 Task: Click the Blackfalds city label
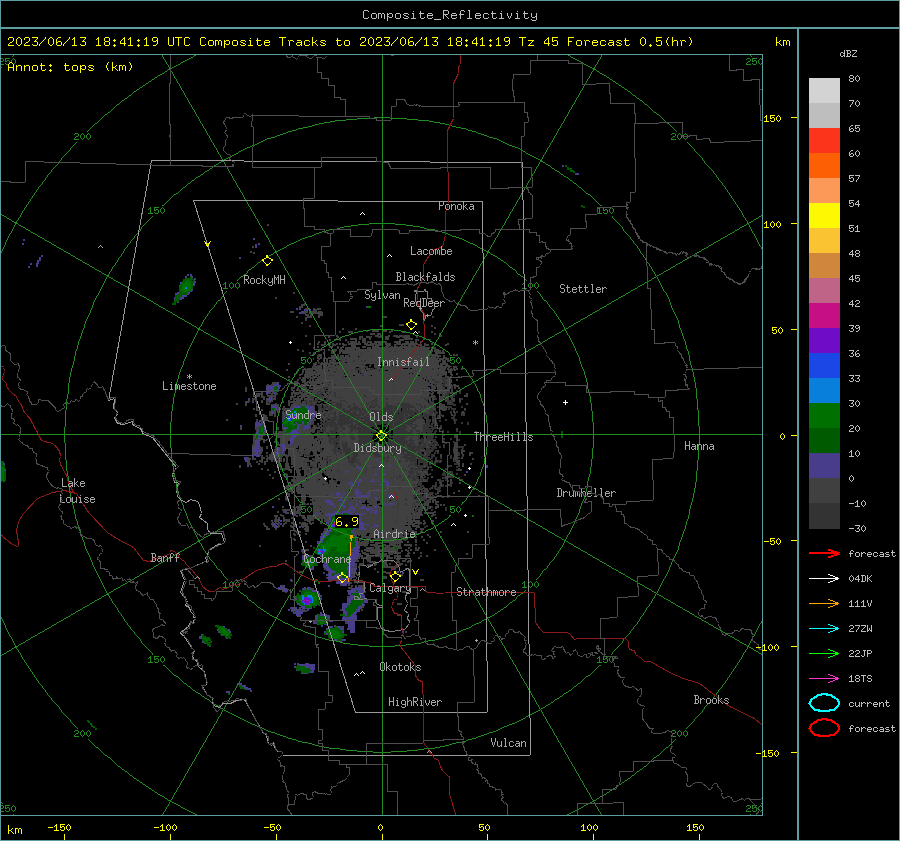coord(425,277)
